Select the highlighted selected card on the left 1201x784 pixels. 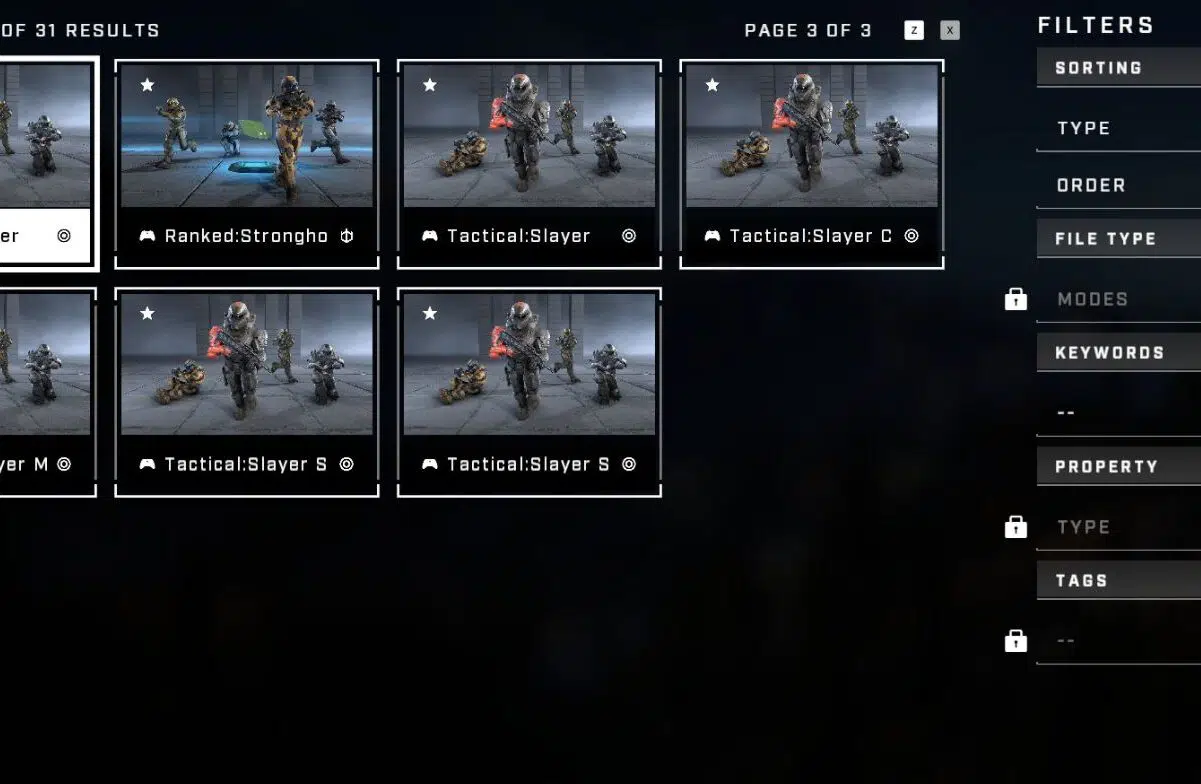point(47,164)
